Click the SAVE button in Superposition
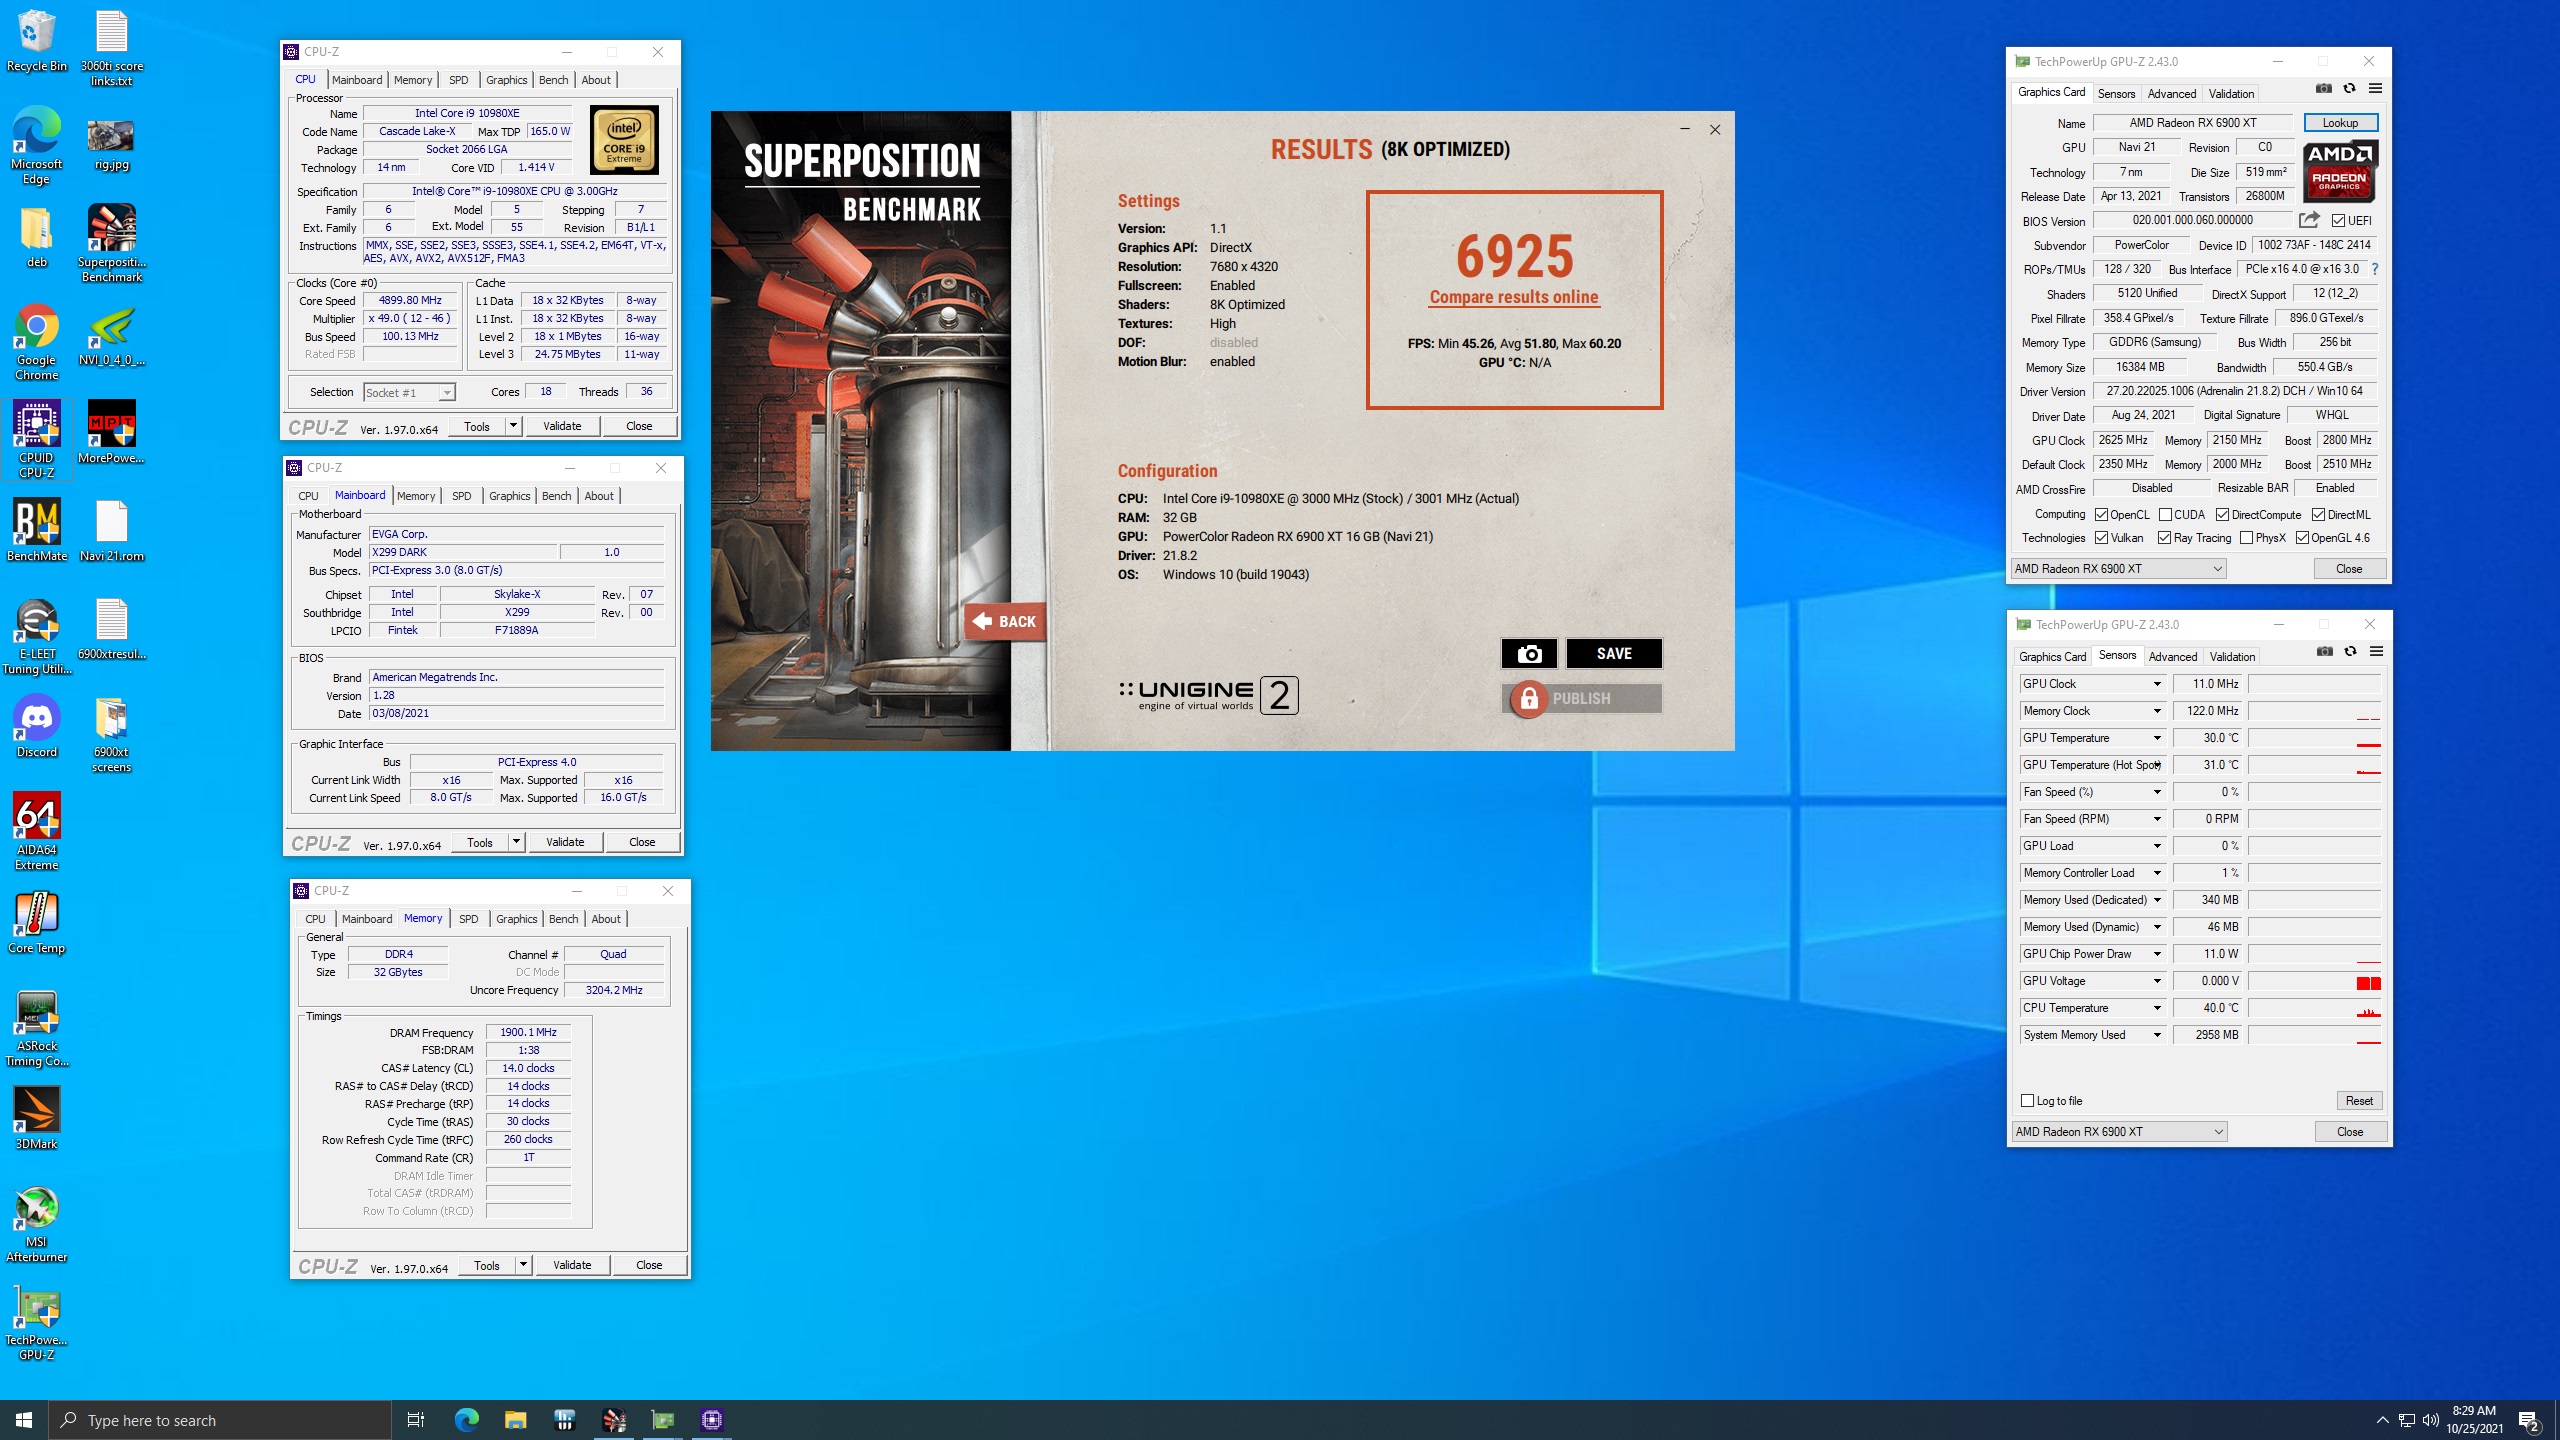The height and width of the screenshot is (1440, 2560). pyautogui.click(x=1614, y=653)
